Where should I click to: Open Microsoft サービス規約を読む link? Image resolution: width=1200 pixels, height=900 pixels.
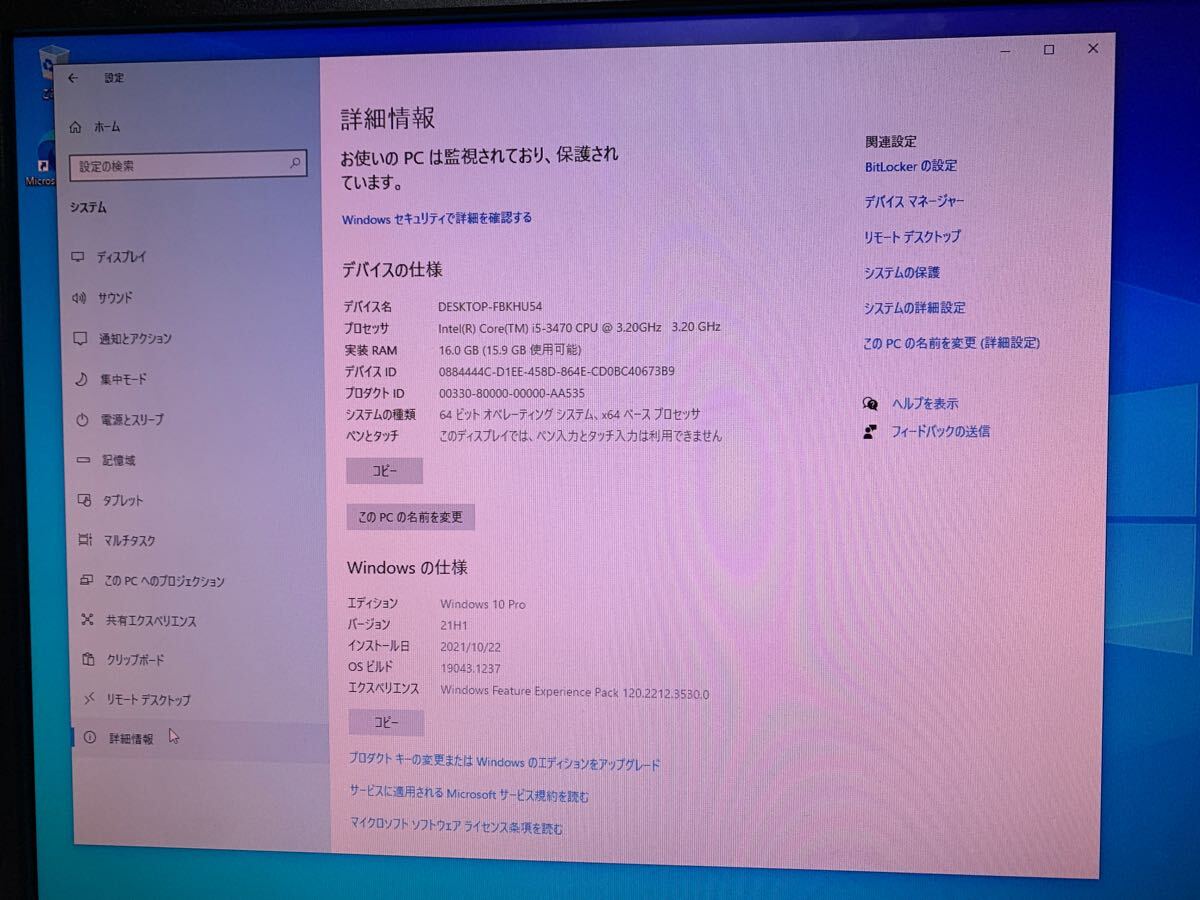tap(469, 796)
